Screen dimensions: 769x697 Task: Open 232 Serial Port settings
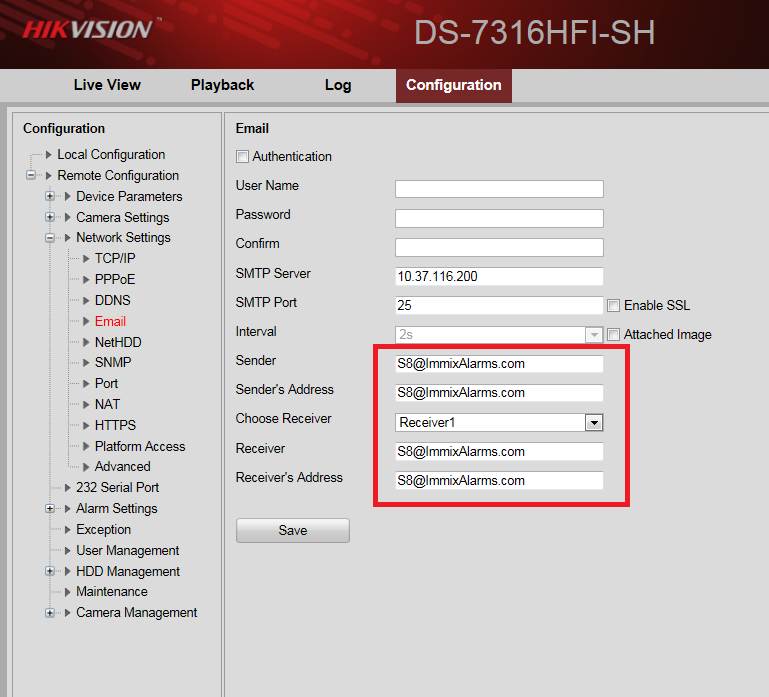118,488
